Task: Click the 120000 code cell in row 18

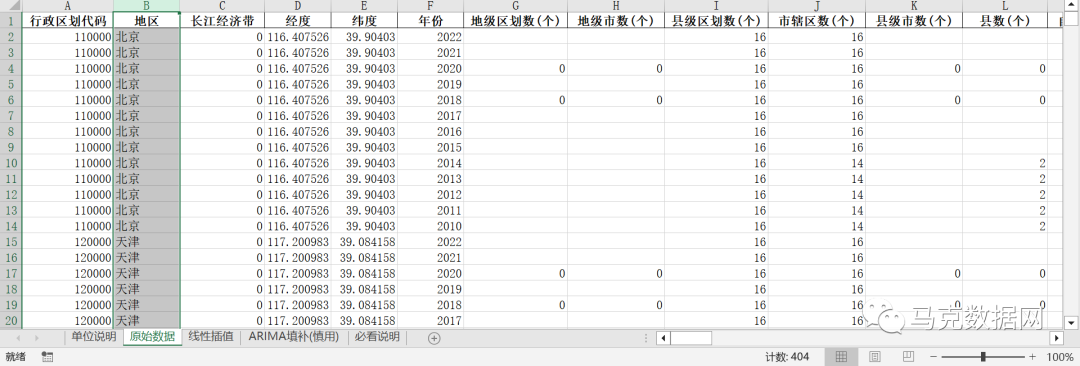Action: coord(68,288)
